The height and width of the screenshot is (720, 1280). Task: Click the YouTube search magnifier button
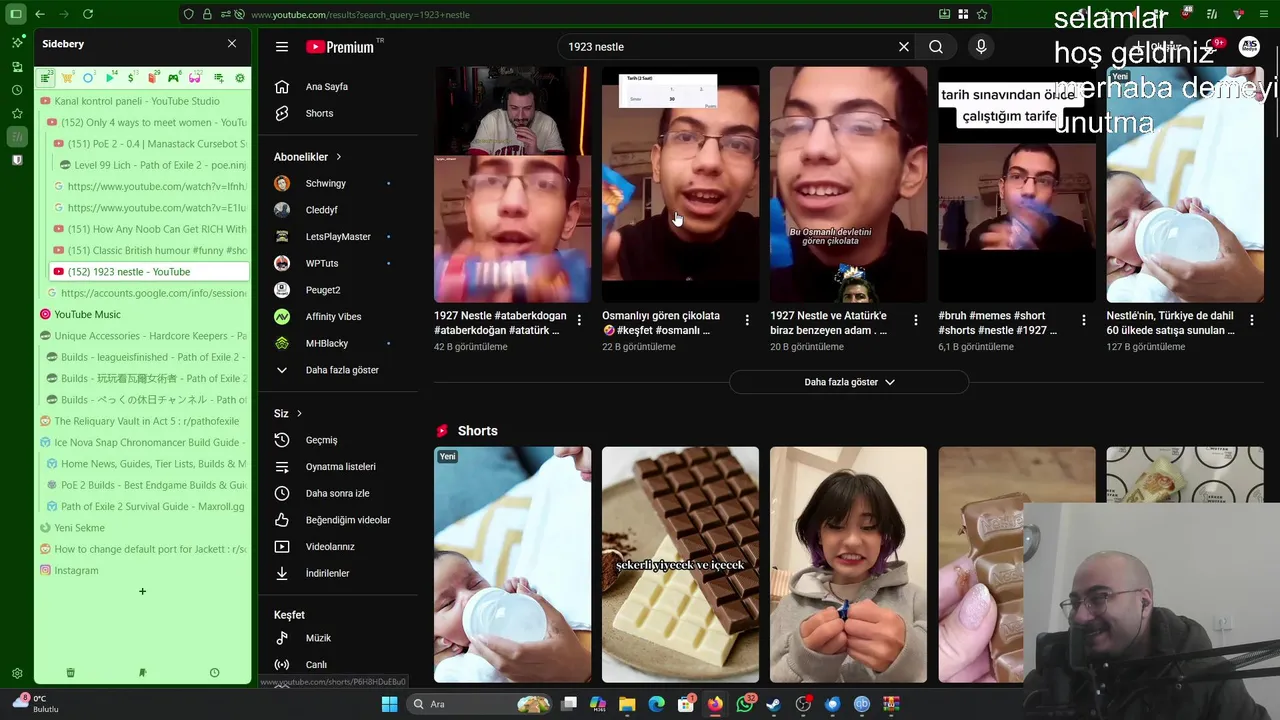tap(936, 47)
